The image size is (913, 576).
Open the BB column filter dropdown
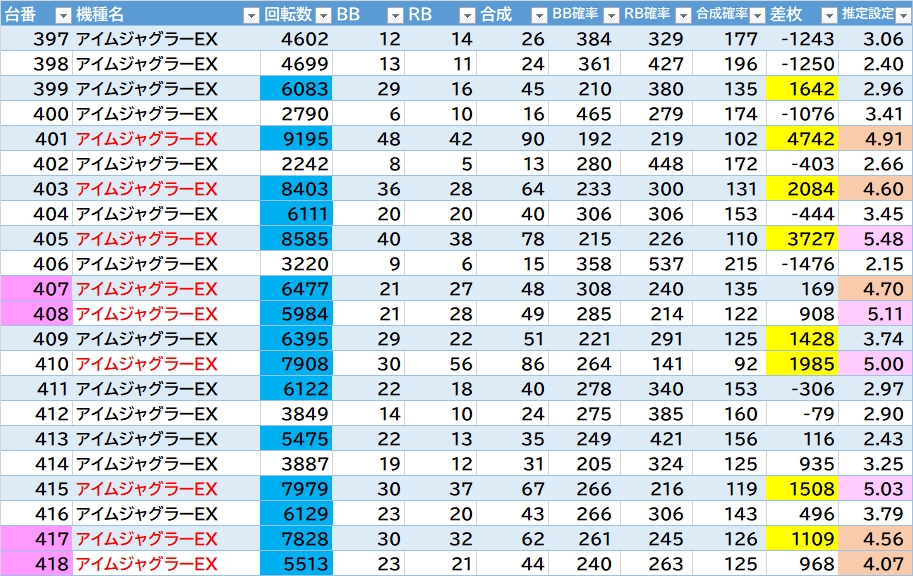click(x=395, y=15)
